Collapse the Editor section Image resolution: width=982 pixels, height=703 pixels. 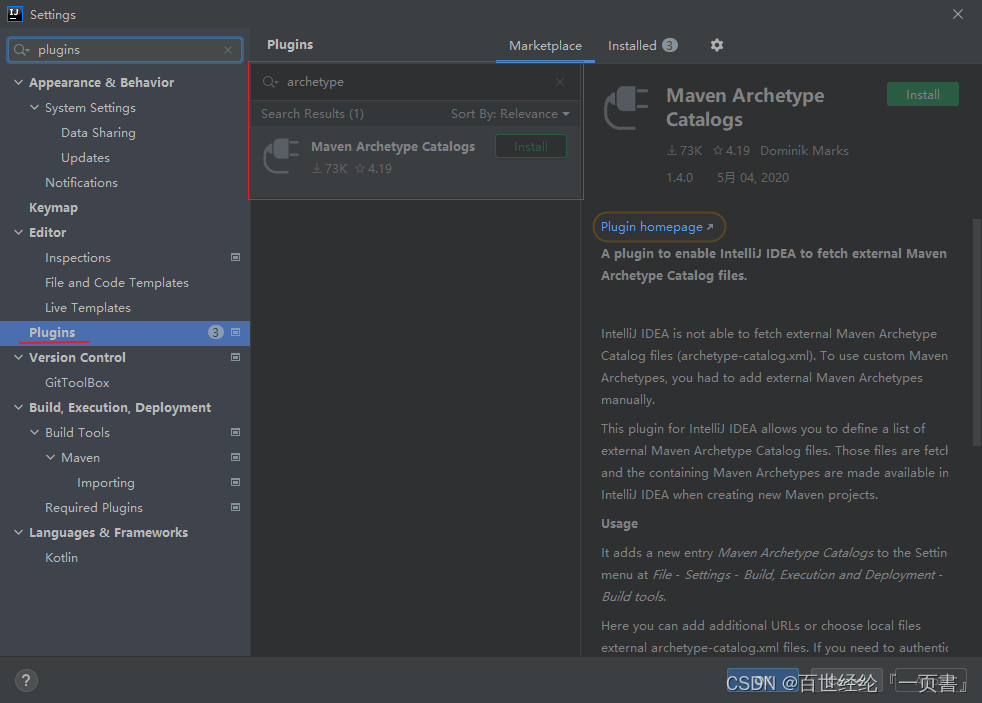[19, 232]
